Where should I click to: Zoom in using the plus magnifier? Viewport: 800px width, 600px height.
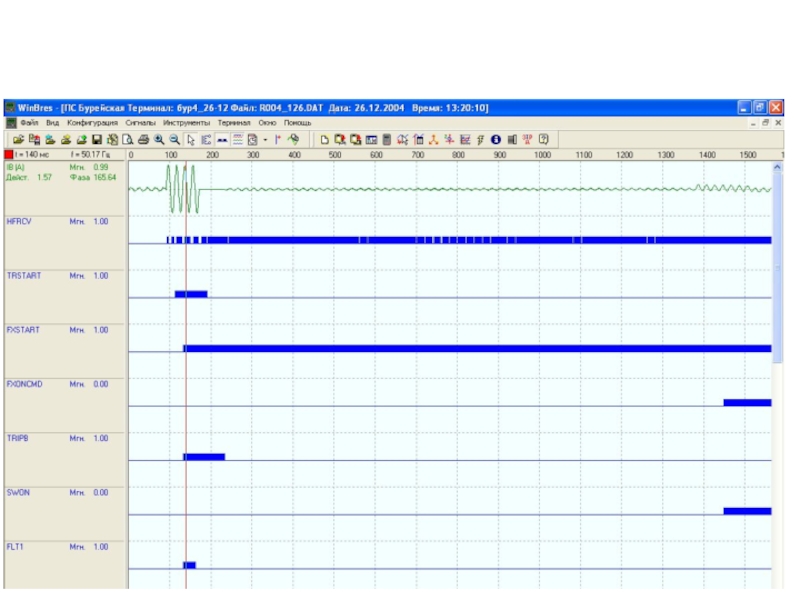[x=159, y=140]
